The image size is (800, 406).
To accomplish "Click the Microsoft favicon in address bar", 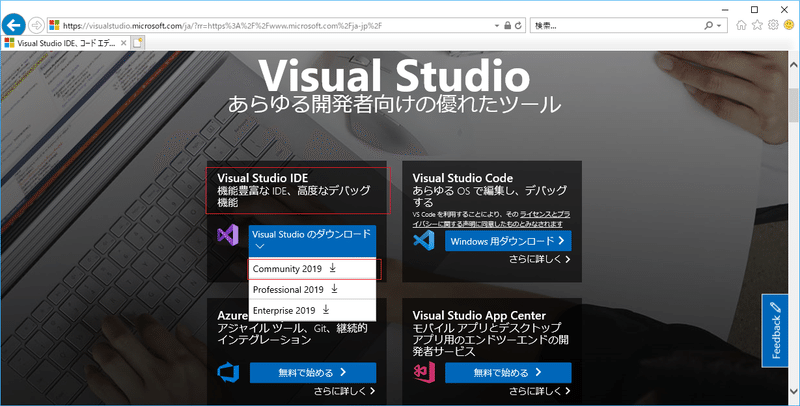I will pyautogui.click(x=55, y=26).
